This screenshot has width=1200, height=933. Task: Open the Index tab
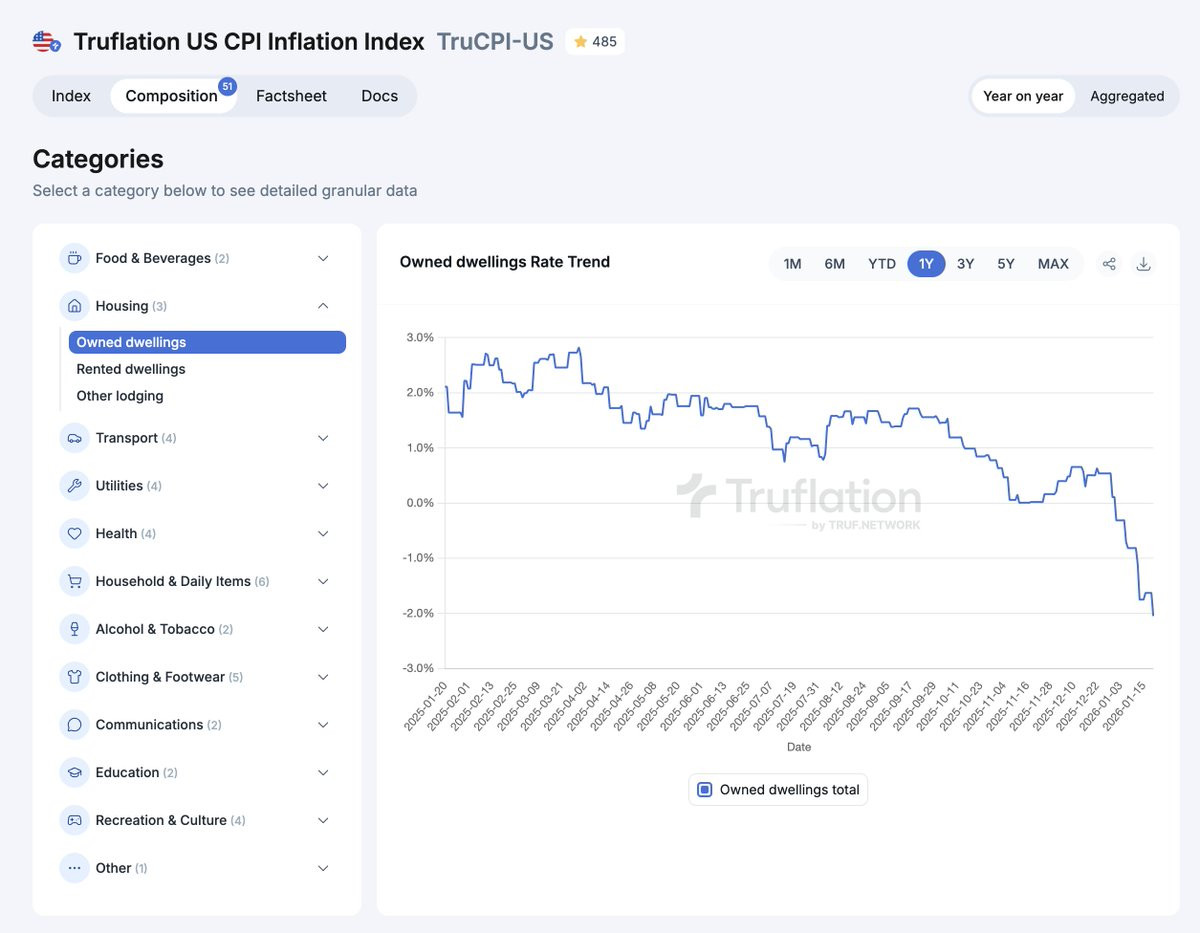[71, 96]
